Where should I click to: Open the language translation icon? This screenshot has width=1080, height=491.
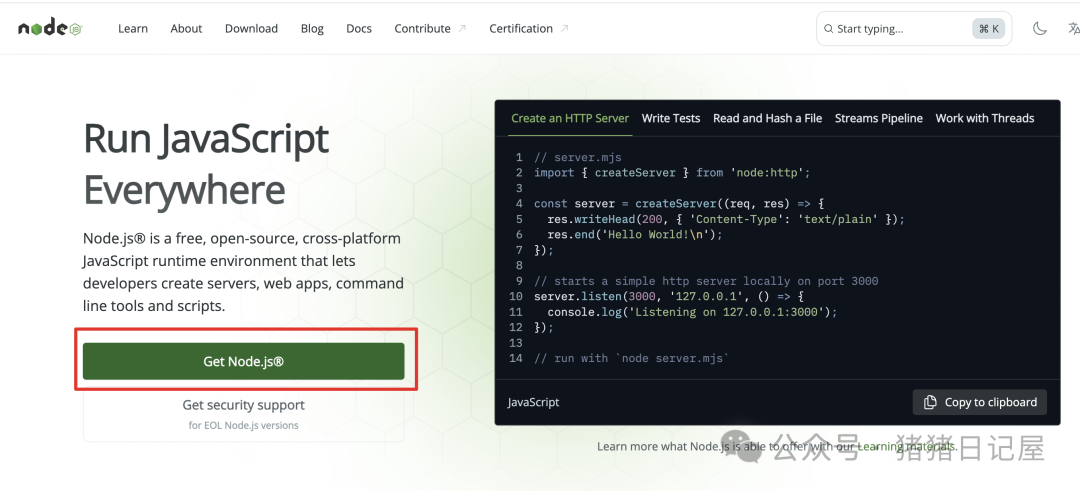click(1073, 28)
